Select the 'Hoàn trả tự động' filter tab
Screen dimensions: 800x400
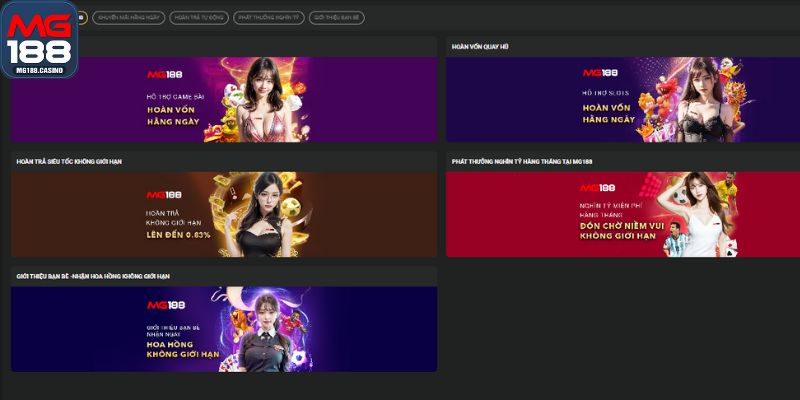199,17
